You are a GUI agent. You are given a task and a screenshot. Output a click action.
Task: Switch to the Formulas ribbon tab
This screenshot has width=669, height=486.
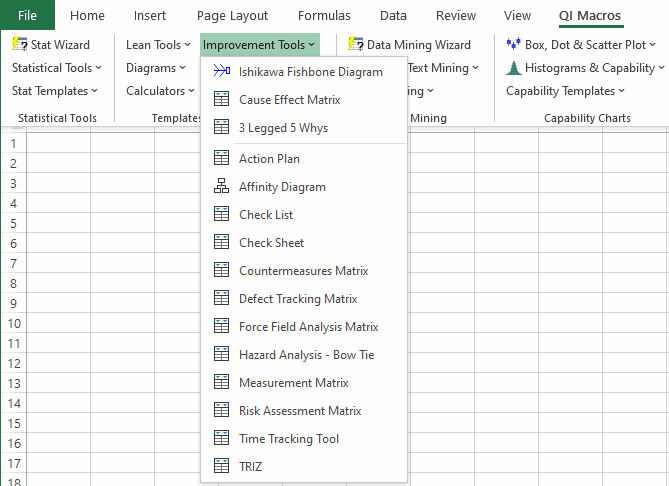pos(324,16)
